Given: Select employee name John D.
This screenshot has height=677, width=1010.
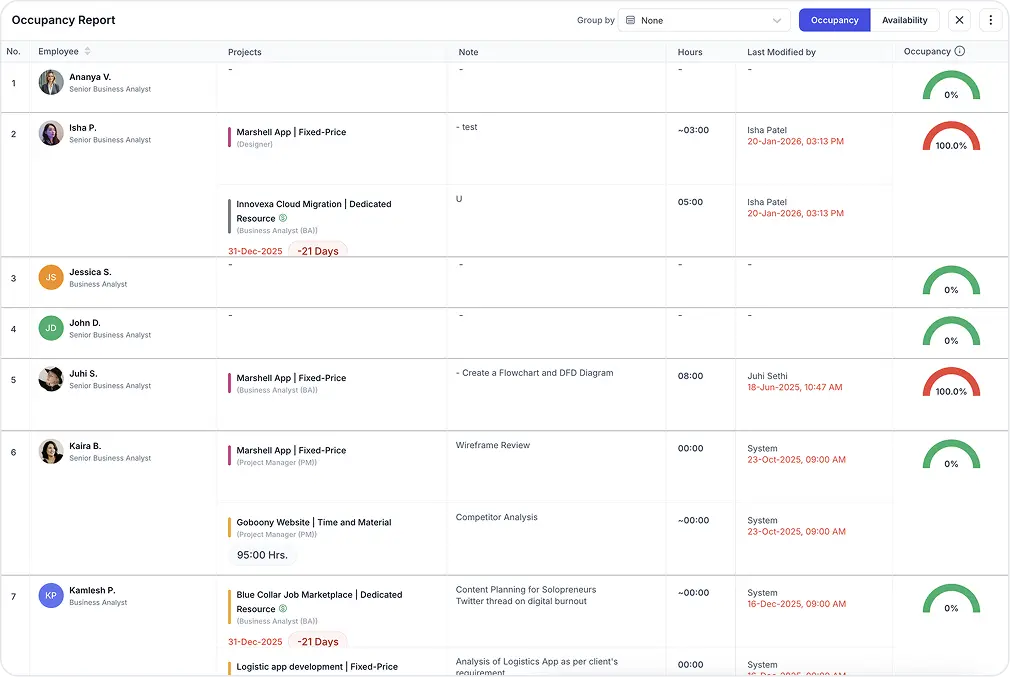Looking at the screenshot, I should coord(85,323).
